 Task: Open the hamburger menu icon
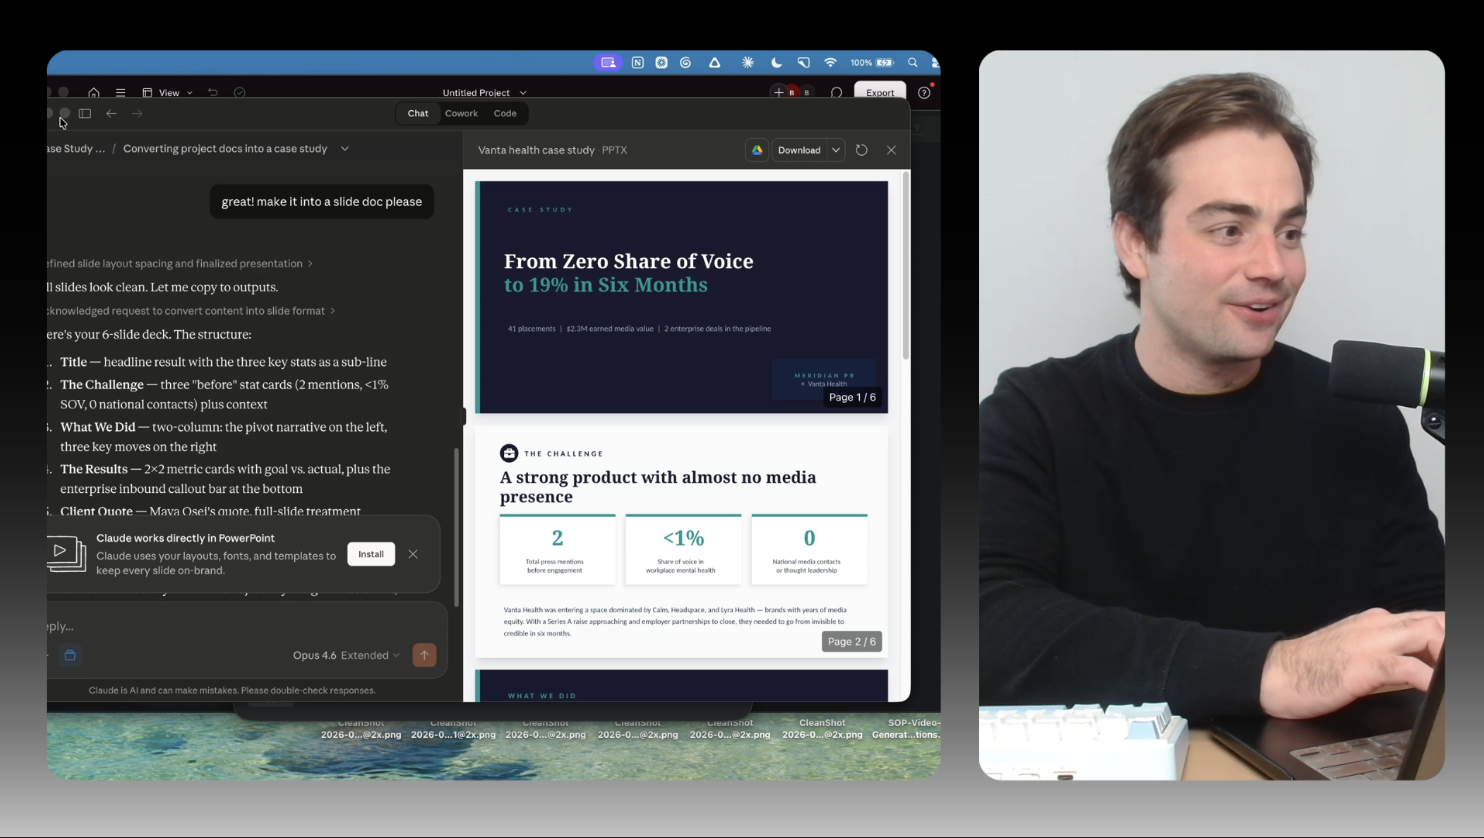pyautogui.click(x=120, y=92)
